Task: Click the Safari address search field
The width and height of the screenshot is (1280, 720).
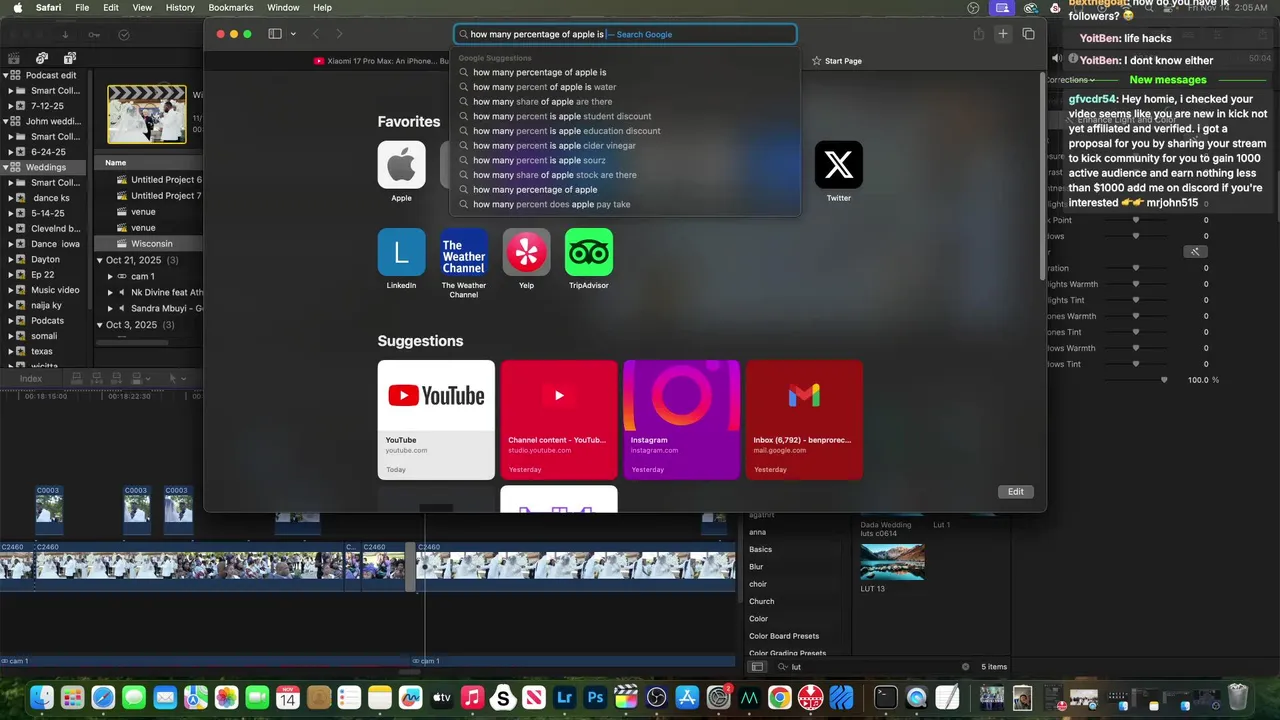Action: (x=625, y=34)
